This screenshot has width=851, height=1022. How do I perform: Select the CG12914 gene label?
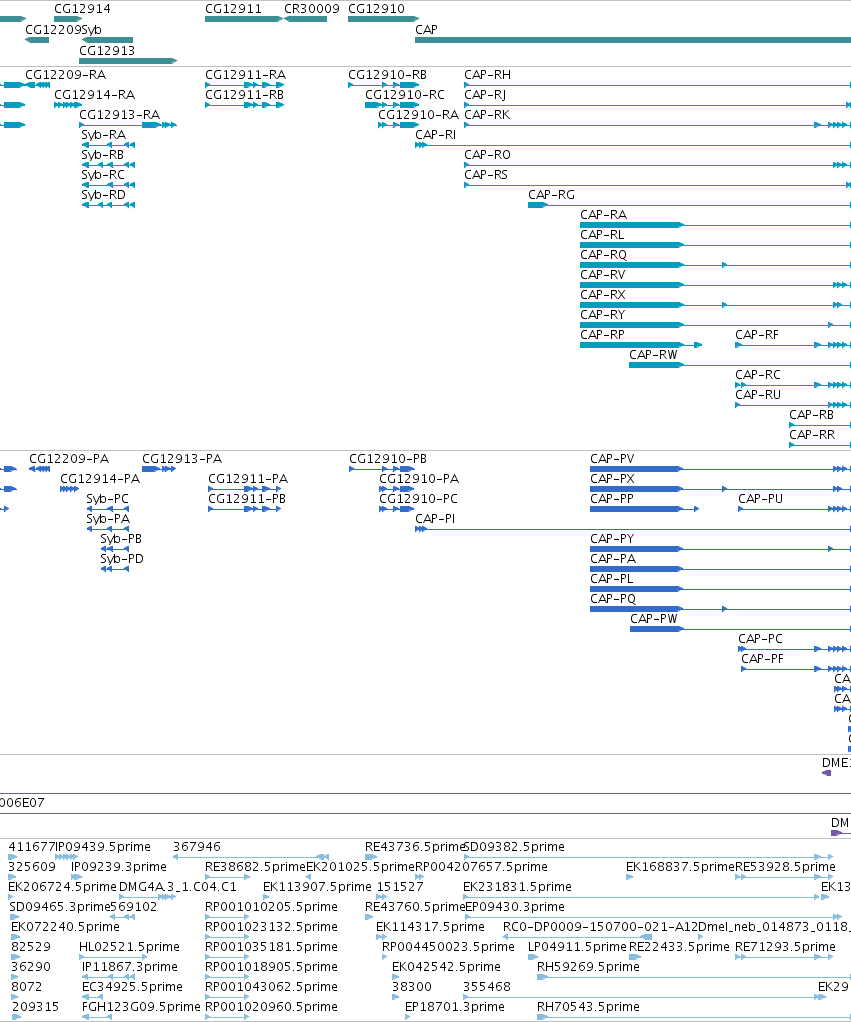coord(82,8)
